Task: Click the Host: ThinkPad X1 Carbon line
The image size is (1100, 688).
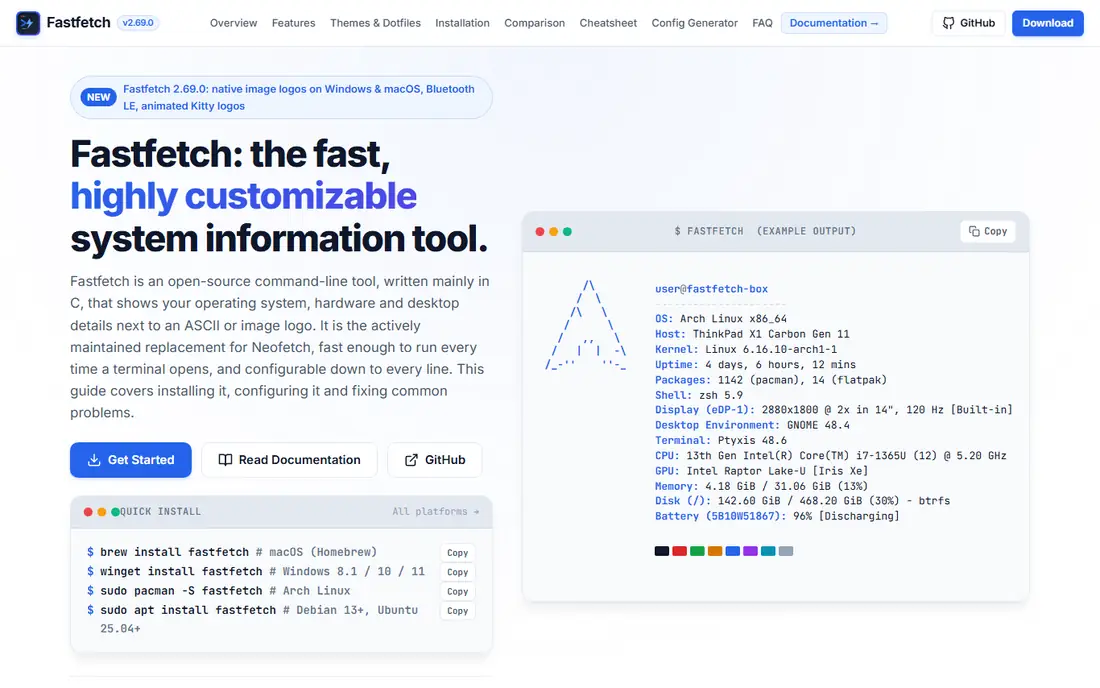Action: (752, 334)
